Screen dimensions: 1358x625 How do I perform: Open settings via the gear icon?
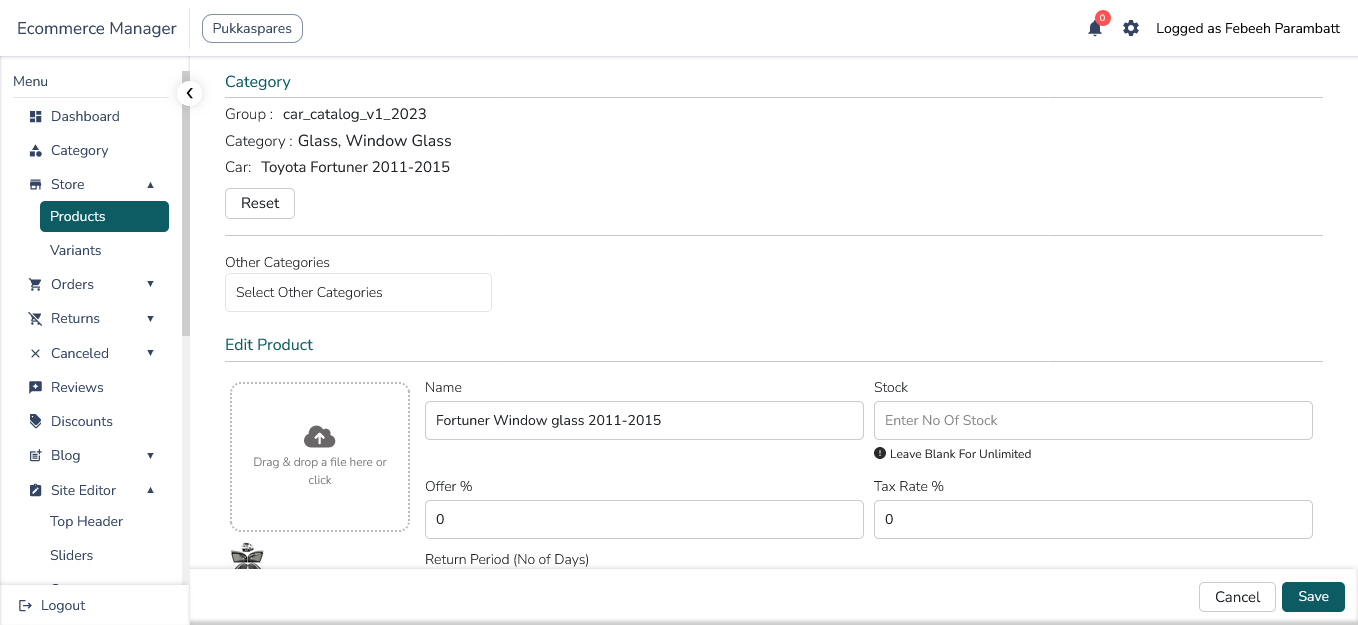(x=1131, y=29)
